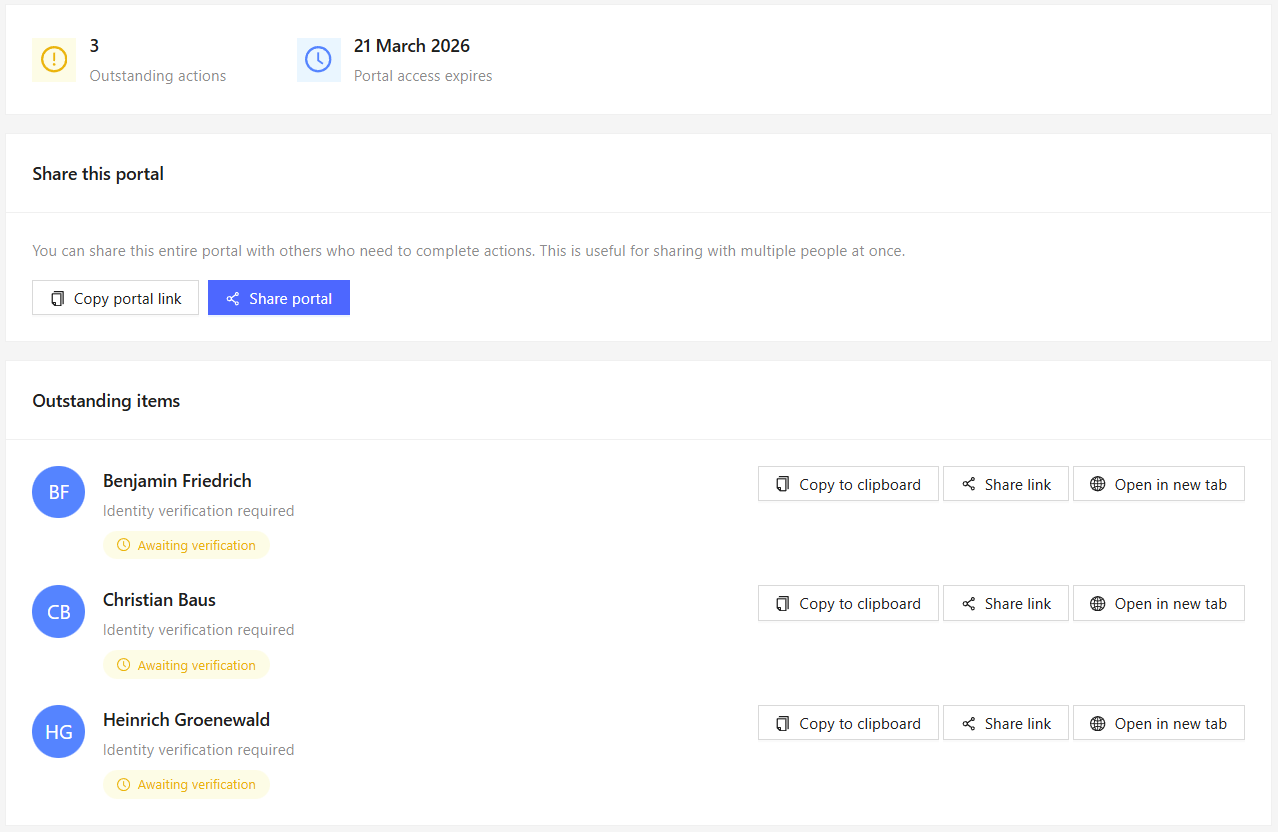Click the yellow outstanding actions warning icon
This screenshot has height=832, width=1278.
(54, 60)
